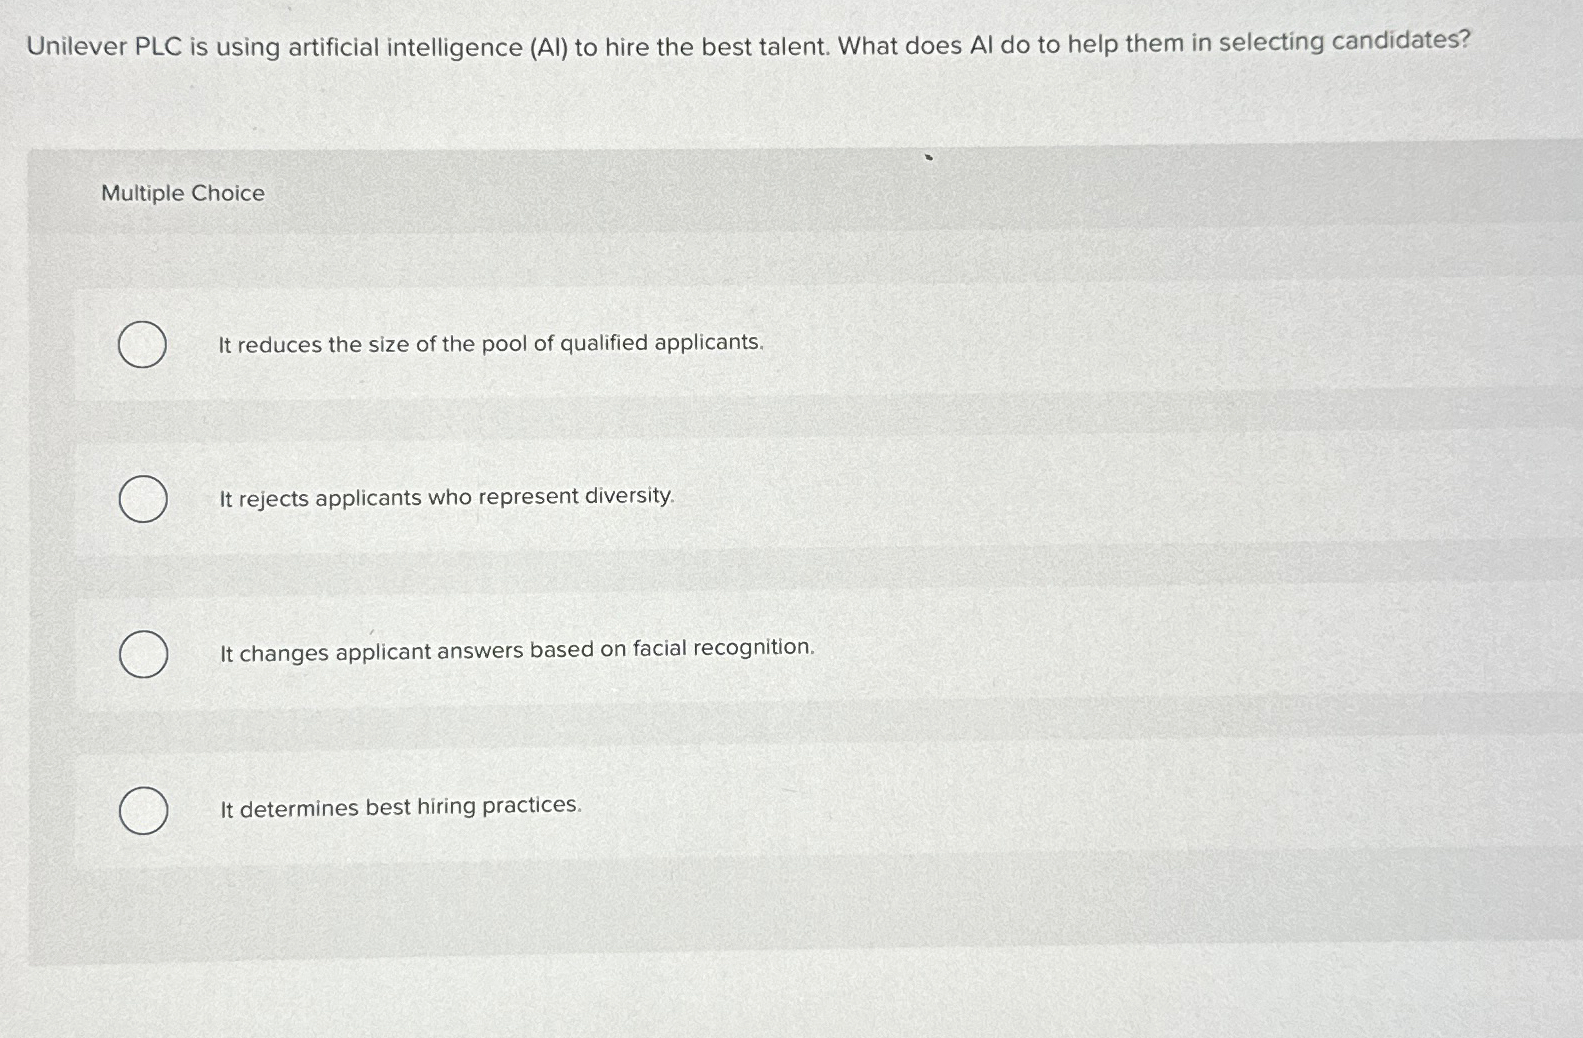The height and width of the screenshot is (1038, 1583).
Task: Choose 'It determines best hiring practices'
Action: [x=400, y=807]
